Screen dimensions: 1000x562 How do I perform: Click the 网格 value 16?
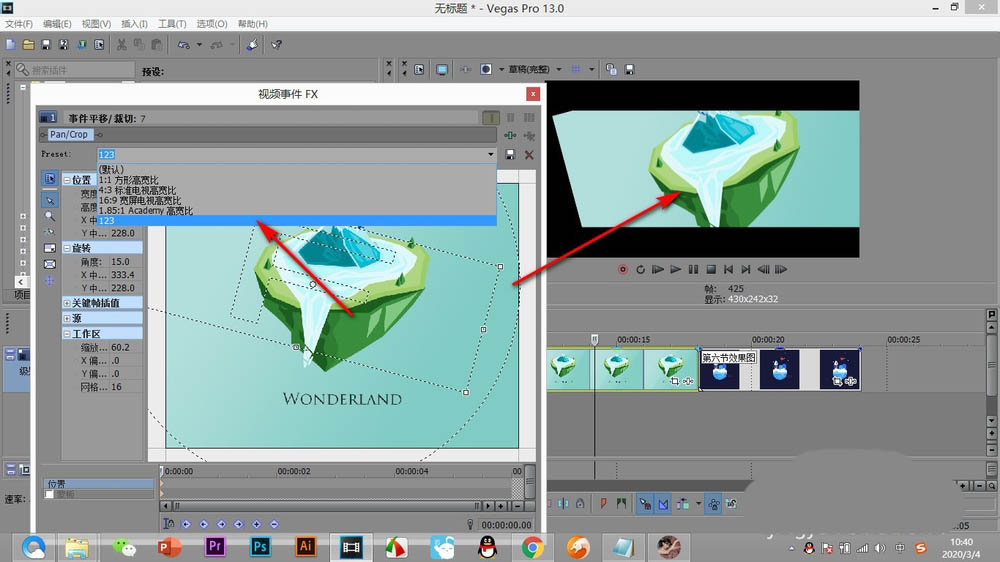tap(117, 387)
